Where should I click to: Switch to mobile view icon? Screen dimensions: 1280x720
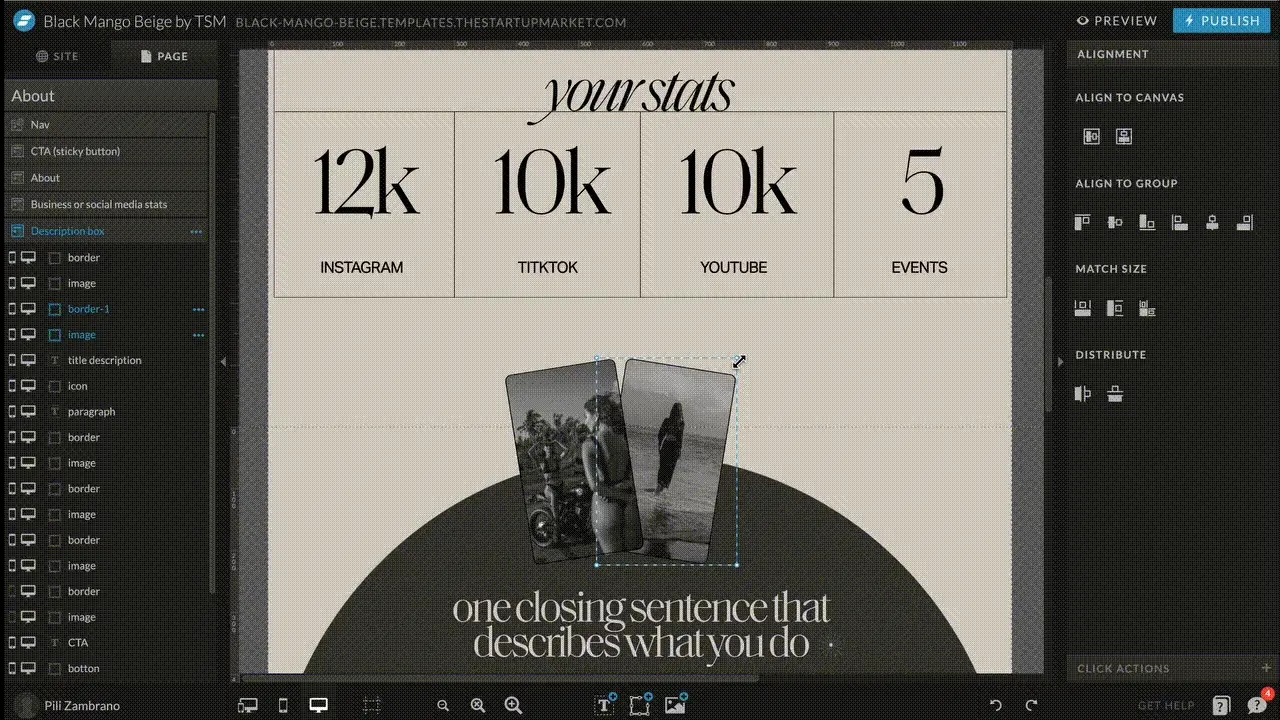click(283, 705)
